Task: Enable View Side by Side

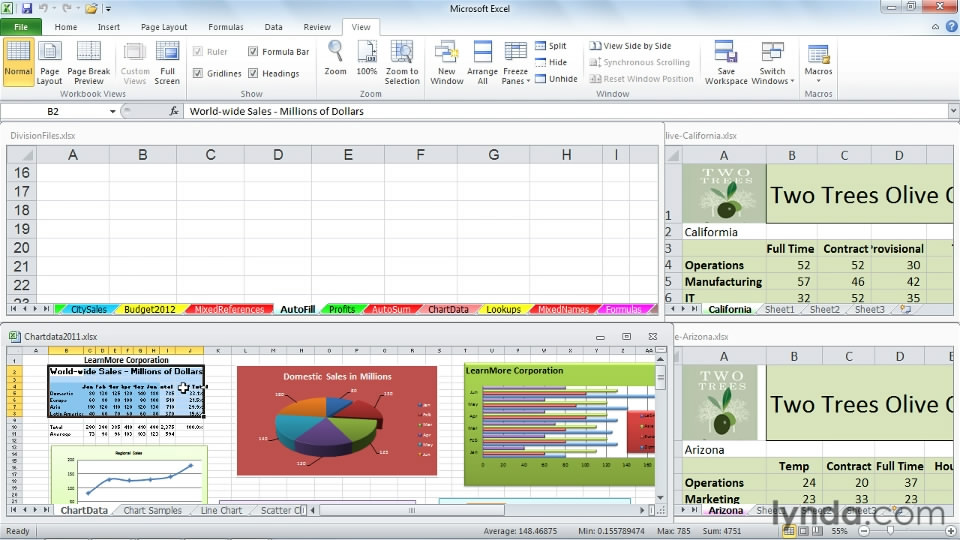Action: (x=631, y=46)
